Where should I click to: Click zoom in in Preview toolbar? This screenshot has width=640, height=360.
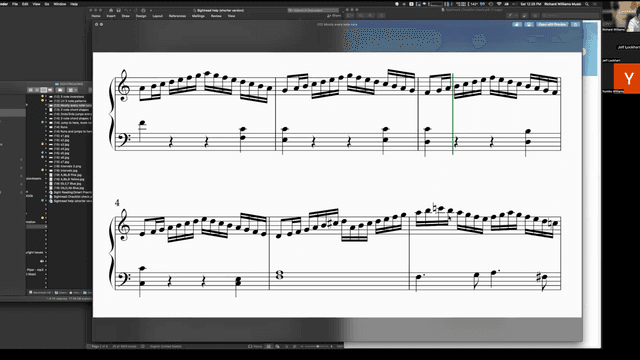point(371,16)
